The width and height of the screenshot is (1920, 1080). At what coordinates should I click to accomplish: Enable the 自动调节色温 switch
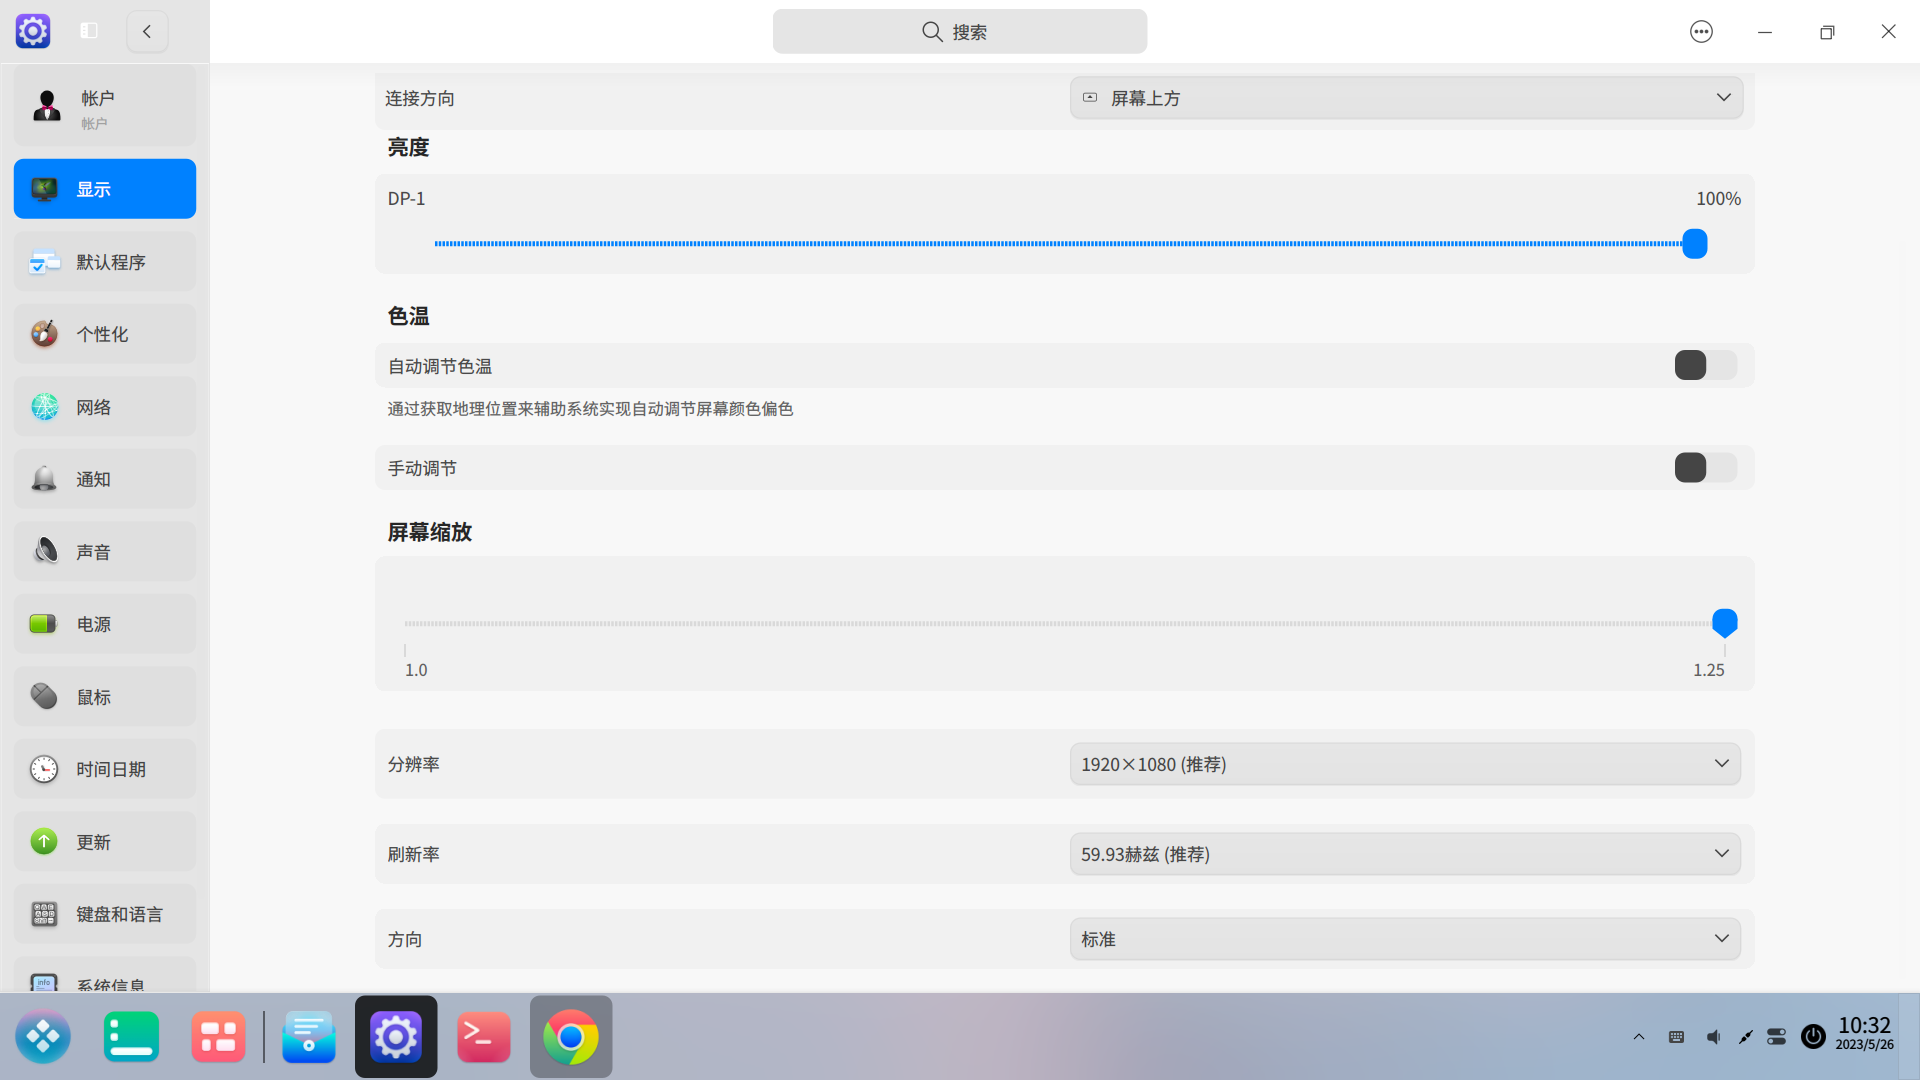(1705, 366)
